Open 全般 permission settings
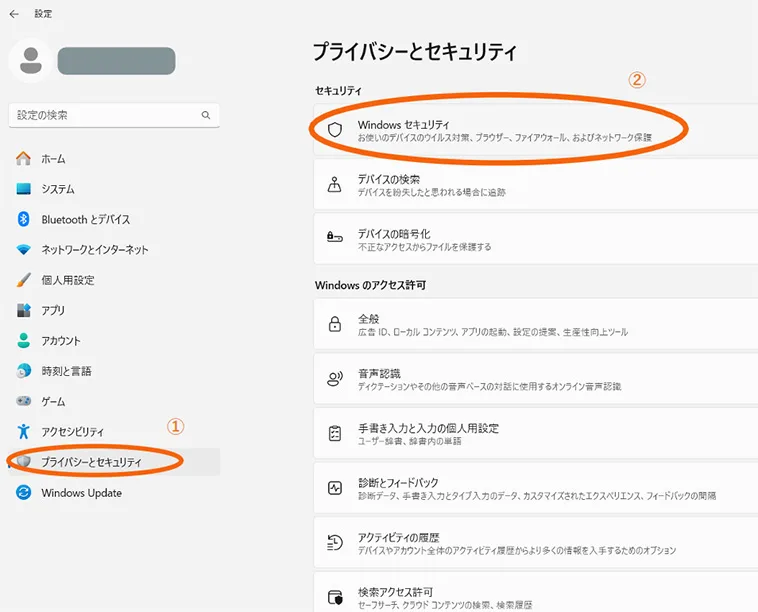The height and width of the screenshot is (612, 758). pos(536,324)
